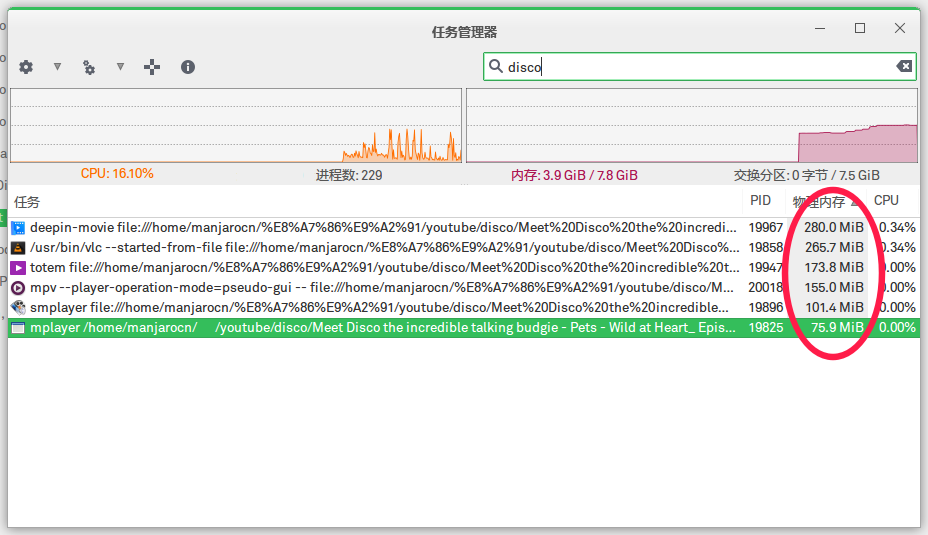The image size is (928, 535).
Task: Click the 280.0 MiB memory value
Action: tap(833, 228)
